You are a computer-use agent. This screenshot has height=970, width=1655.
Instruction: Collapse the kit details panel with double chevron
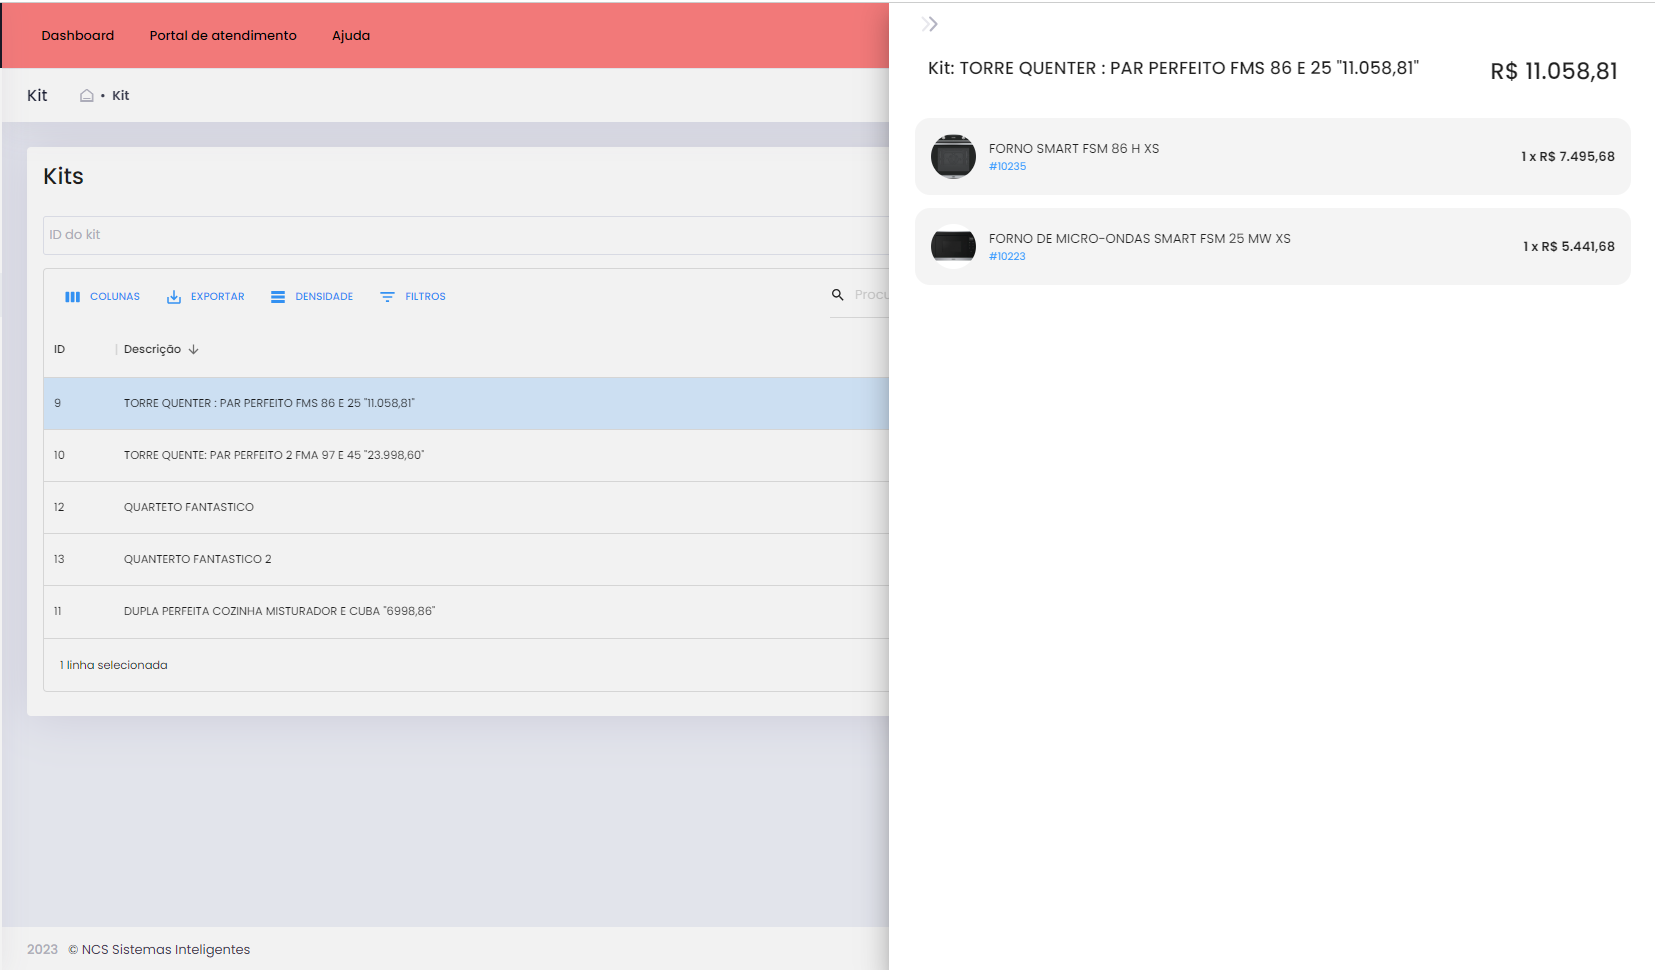click(930, 24)
